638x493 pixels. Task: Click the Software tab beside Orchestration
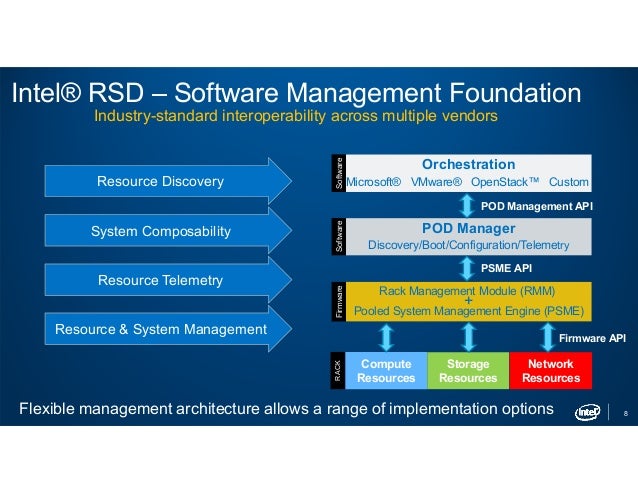[339, 173]
